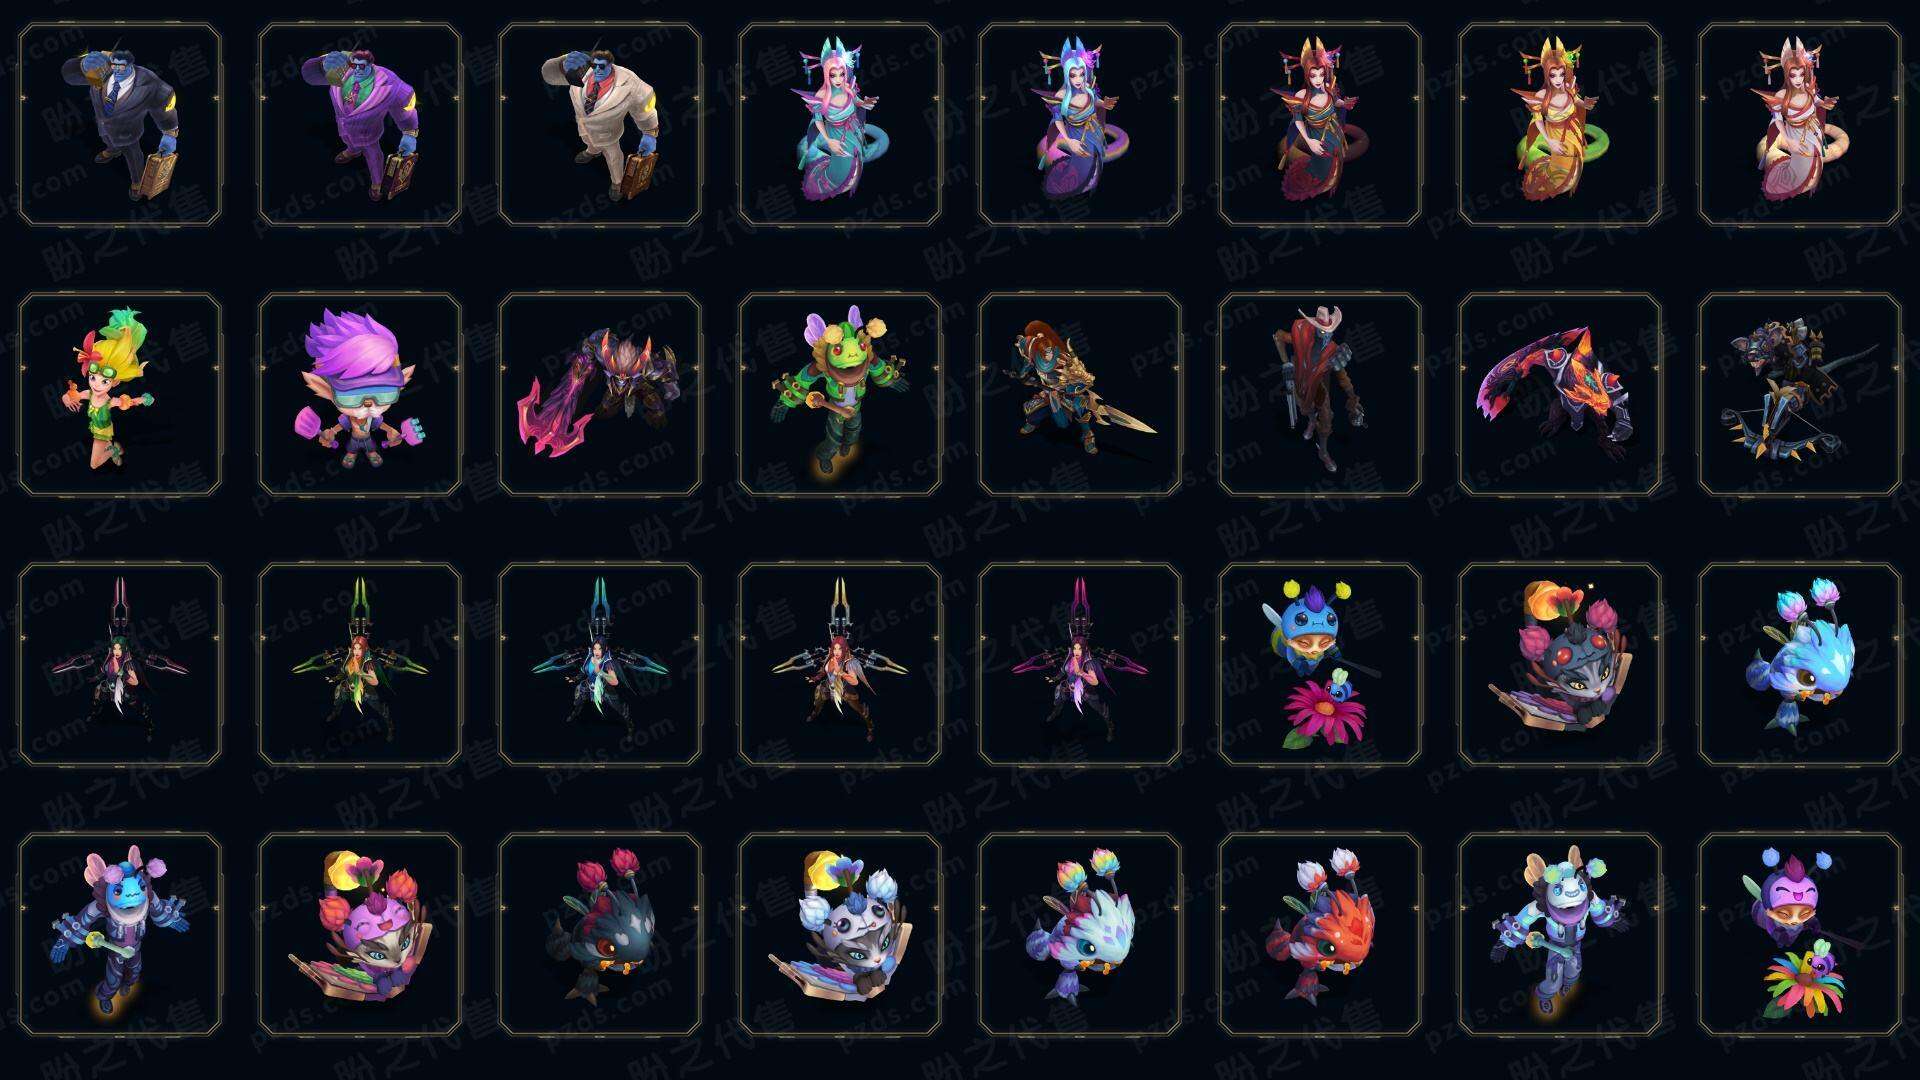Select the purple bee Teemo with rainbow flower
The width and height of the screenshot is (1920, 1080).
1800,934
